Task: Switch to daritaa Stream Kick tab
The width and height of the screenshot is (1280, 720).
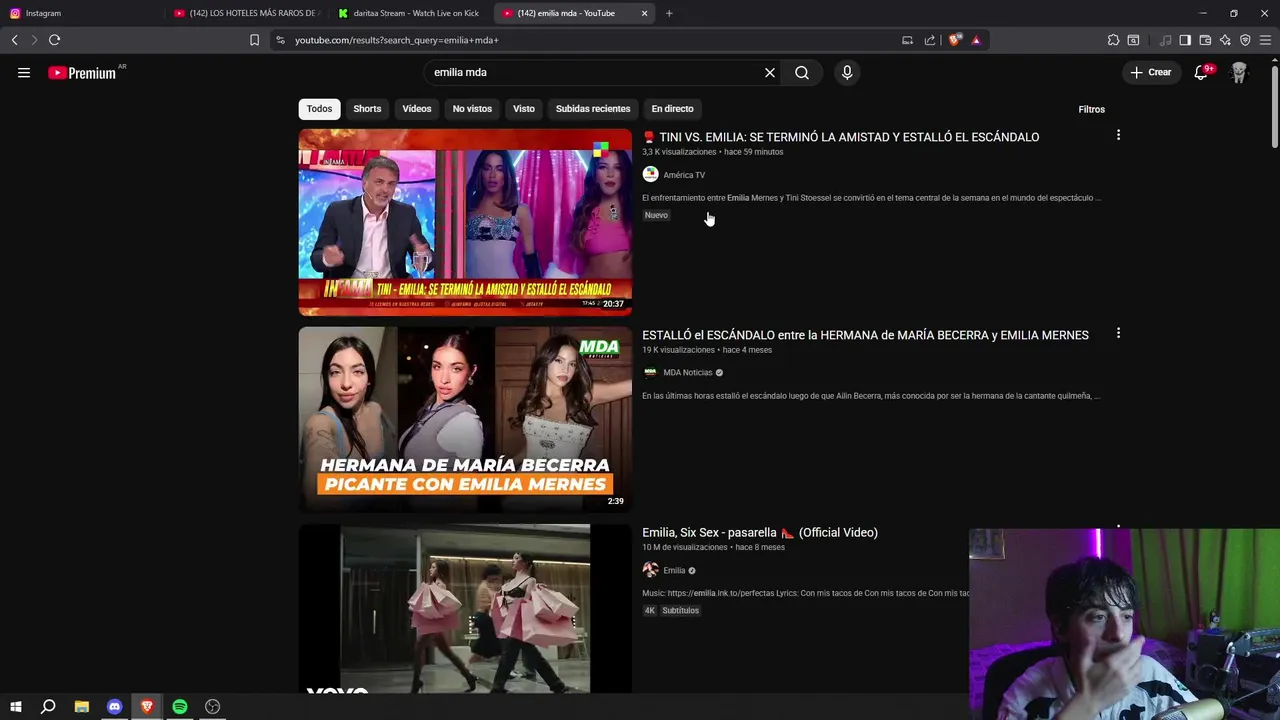Action: click(410, 13)
